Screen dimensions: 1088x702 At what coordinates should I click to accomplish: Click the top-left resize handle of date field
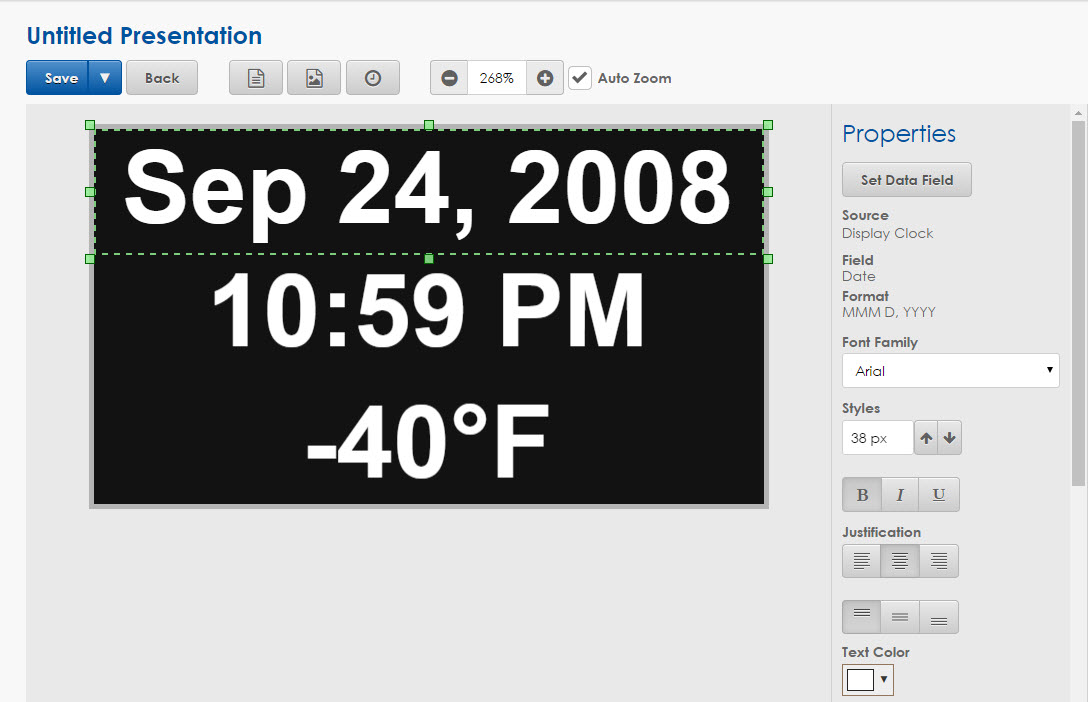point(90,125)
